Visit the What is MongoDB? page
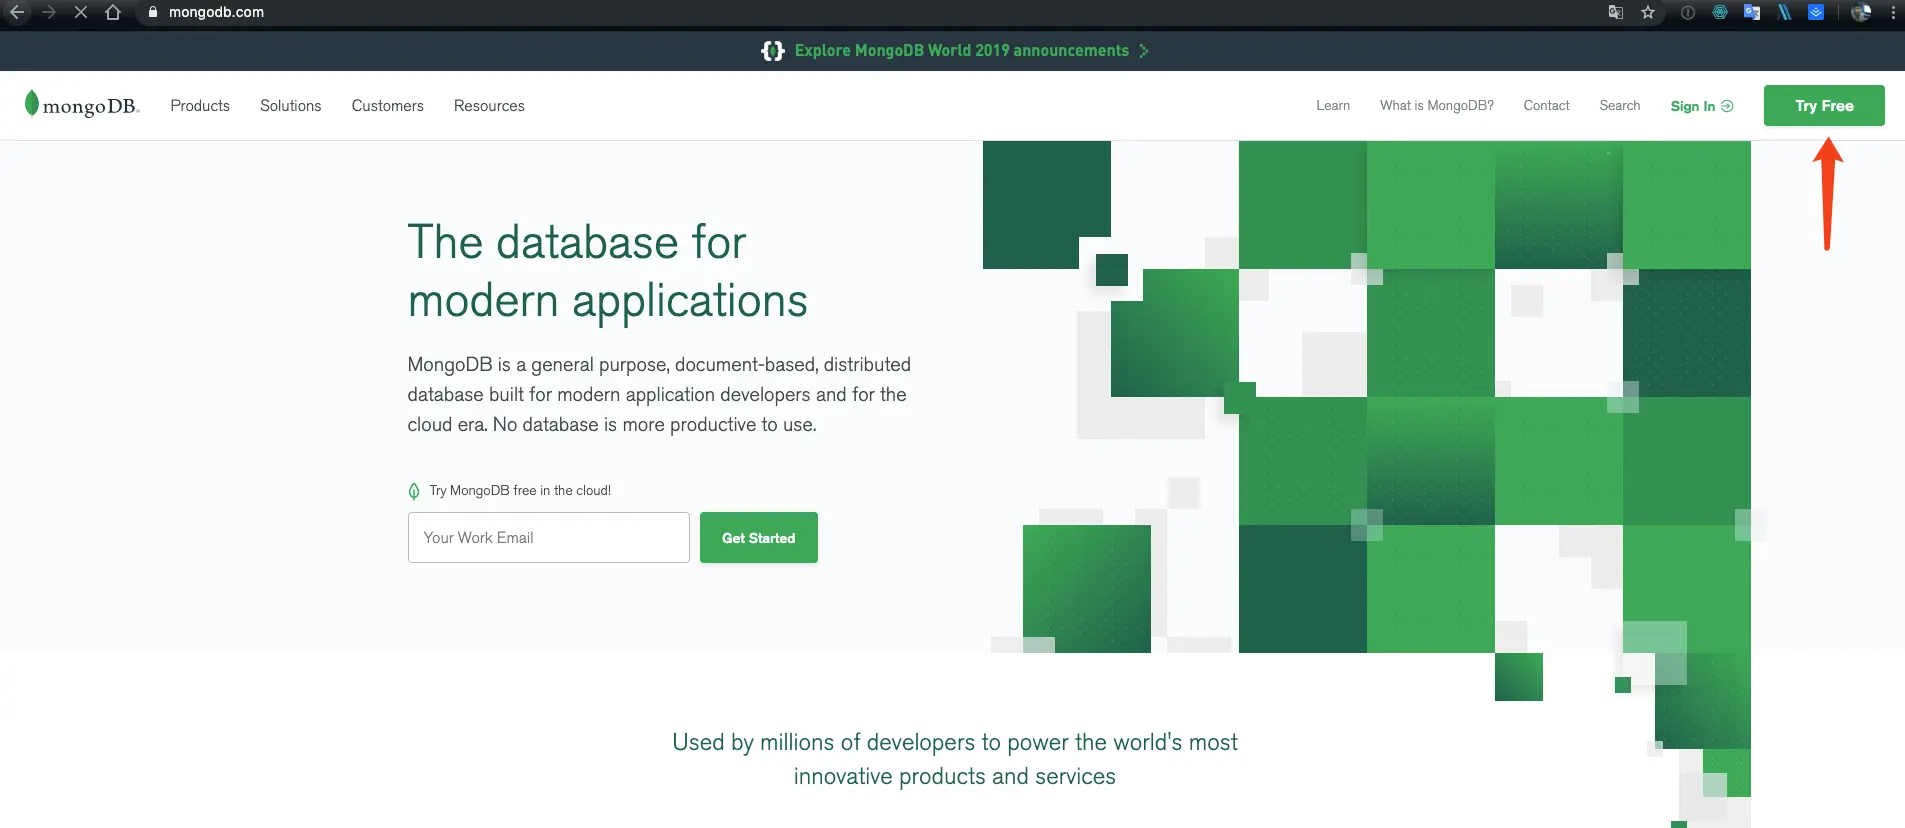 click(1437, 106)
